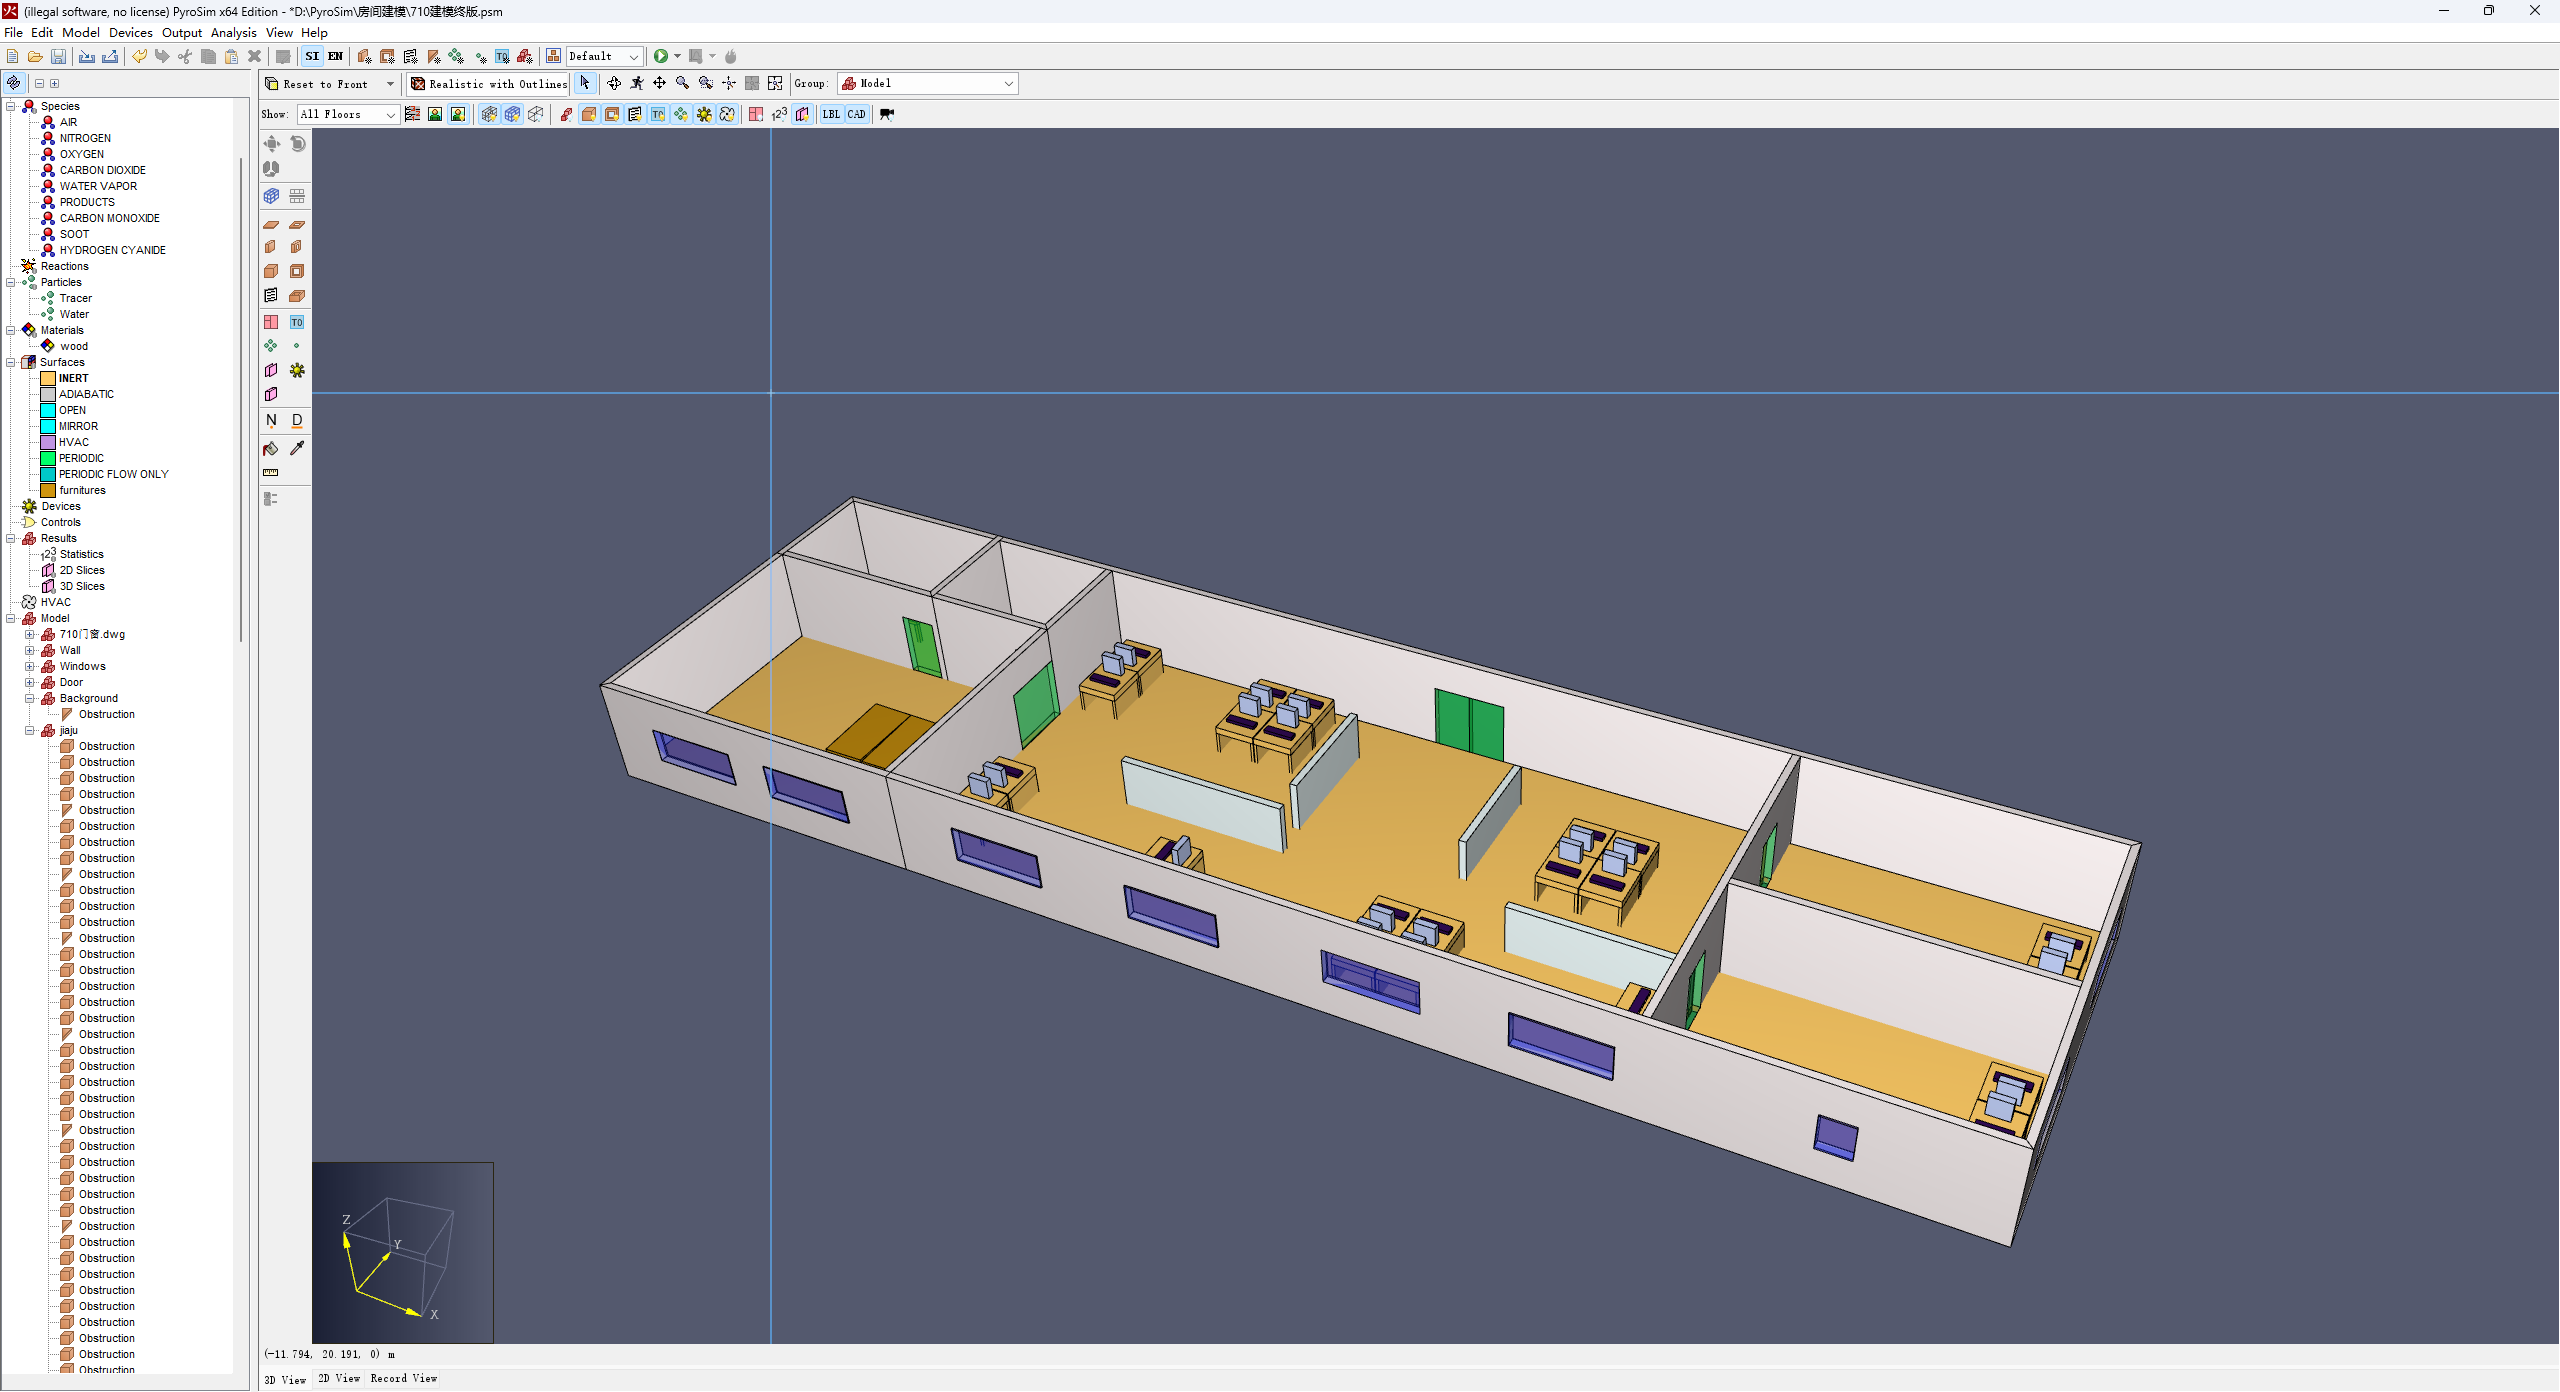Click the XYZ axis orientation cube

[403, 1253]
